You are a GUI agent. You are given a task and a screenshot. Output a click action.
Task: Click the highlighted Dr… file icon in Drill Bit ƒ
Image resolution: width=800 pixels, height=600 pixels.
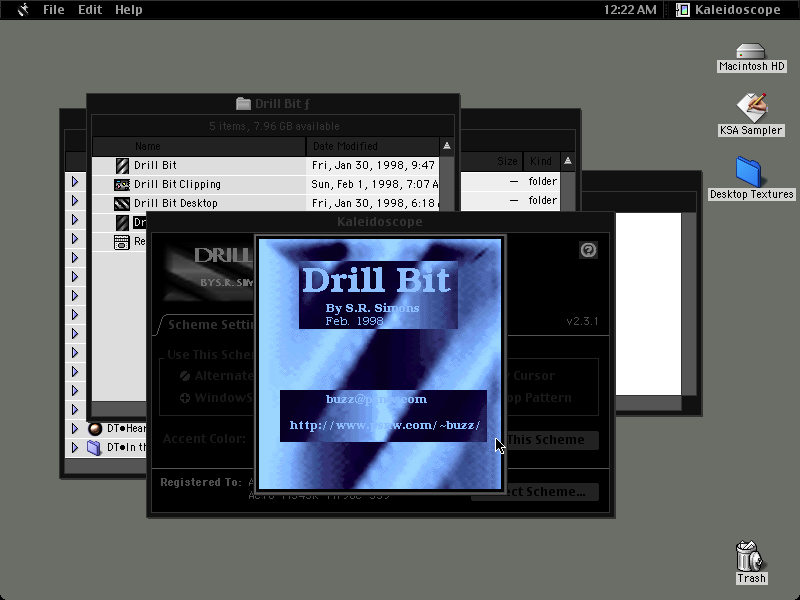coord(122,222)
